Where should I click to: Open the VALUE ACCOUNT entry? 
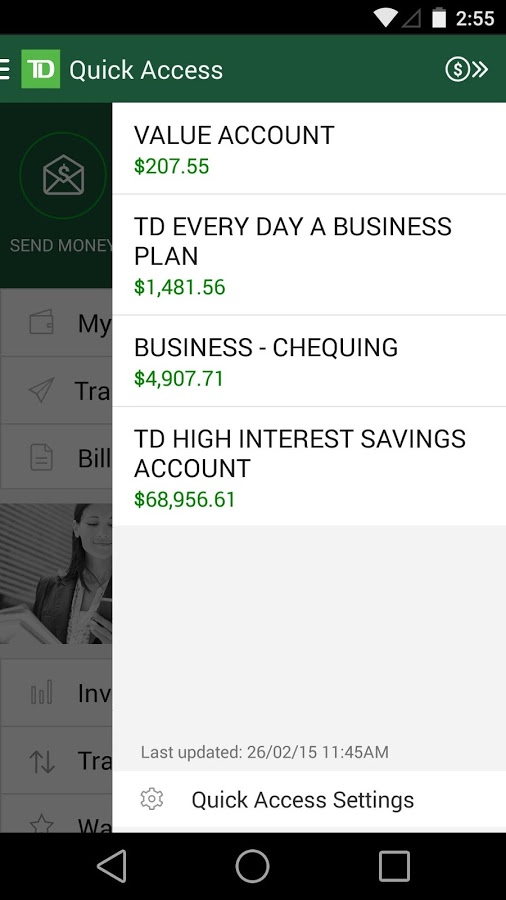[x=309, y=149]
